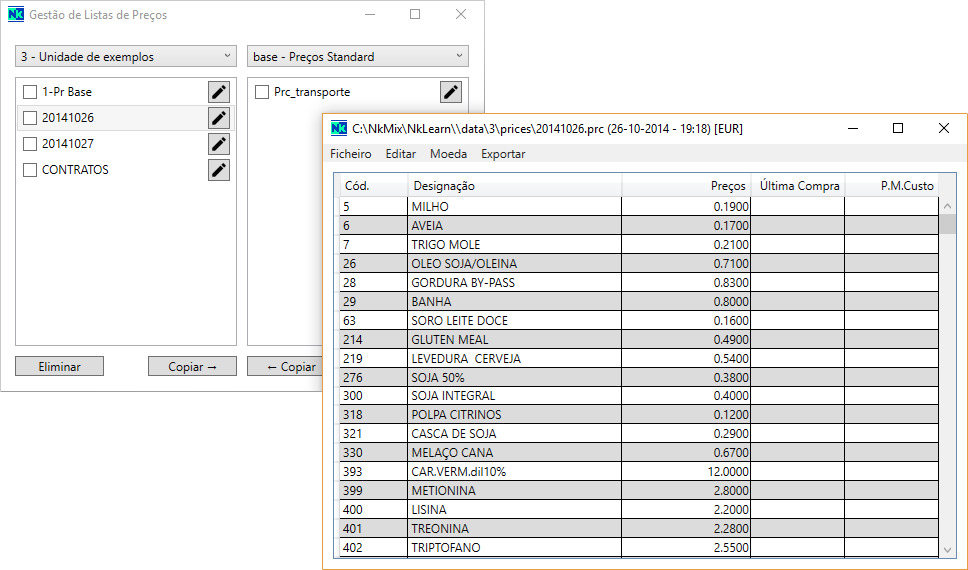
Task: Edit Prc_transporte via its pencil icon
Action: tap(451, 92)
